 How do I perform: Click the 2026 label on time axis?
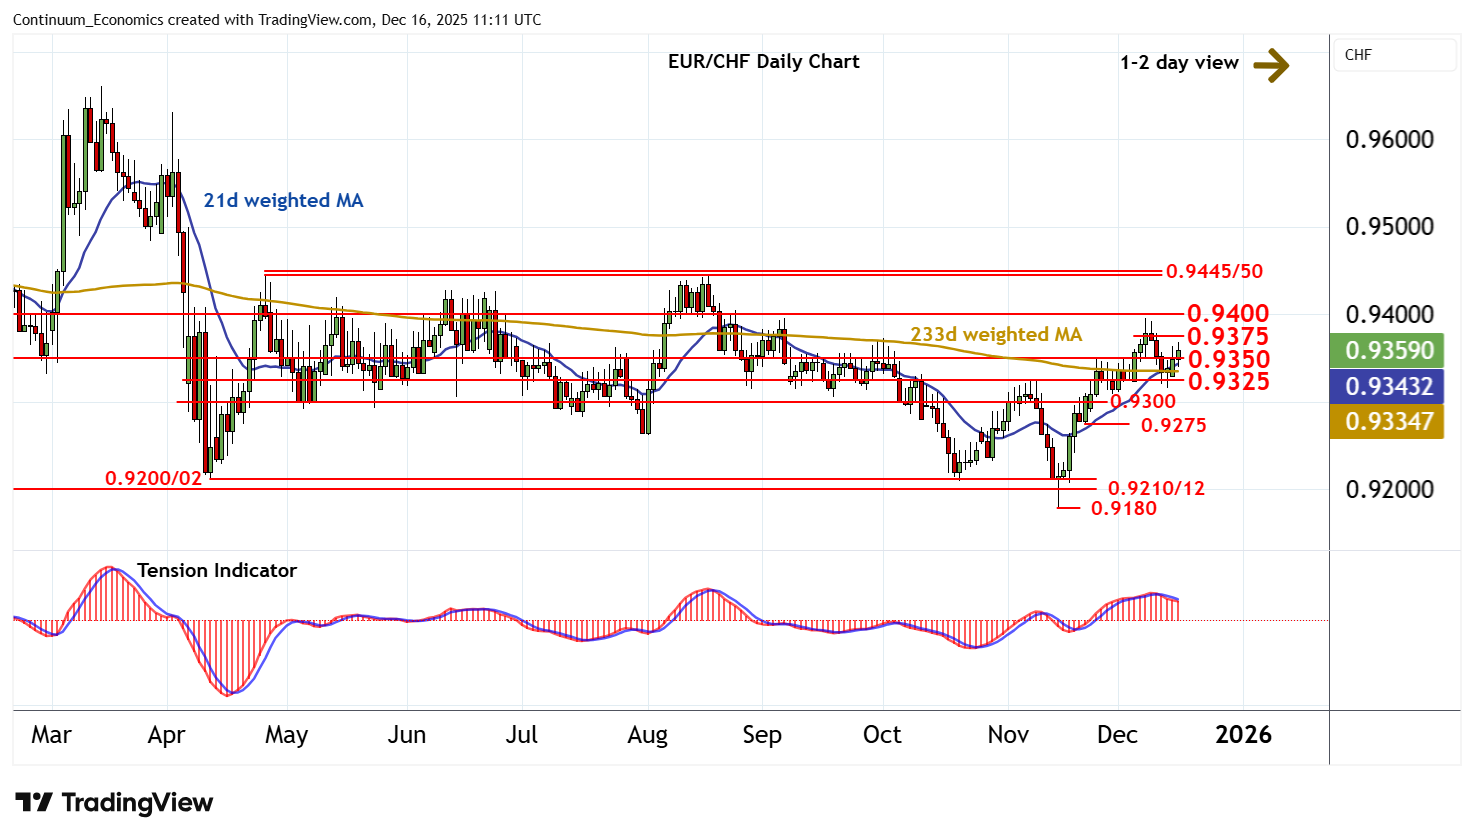pyautogui.click(x=1243, y=735)
